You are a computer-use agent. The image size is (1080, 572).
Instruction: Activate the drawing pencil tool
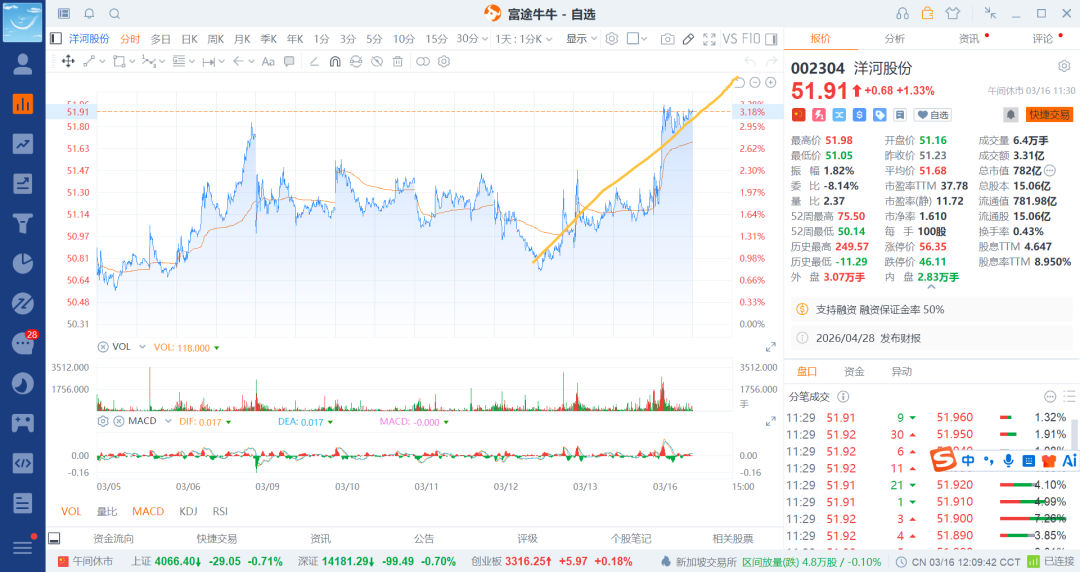(688, 39)
